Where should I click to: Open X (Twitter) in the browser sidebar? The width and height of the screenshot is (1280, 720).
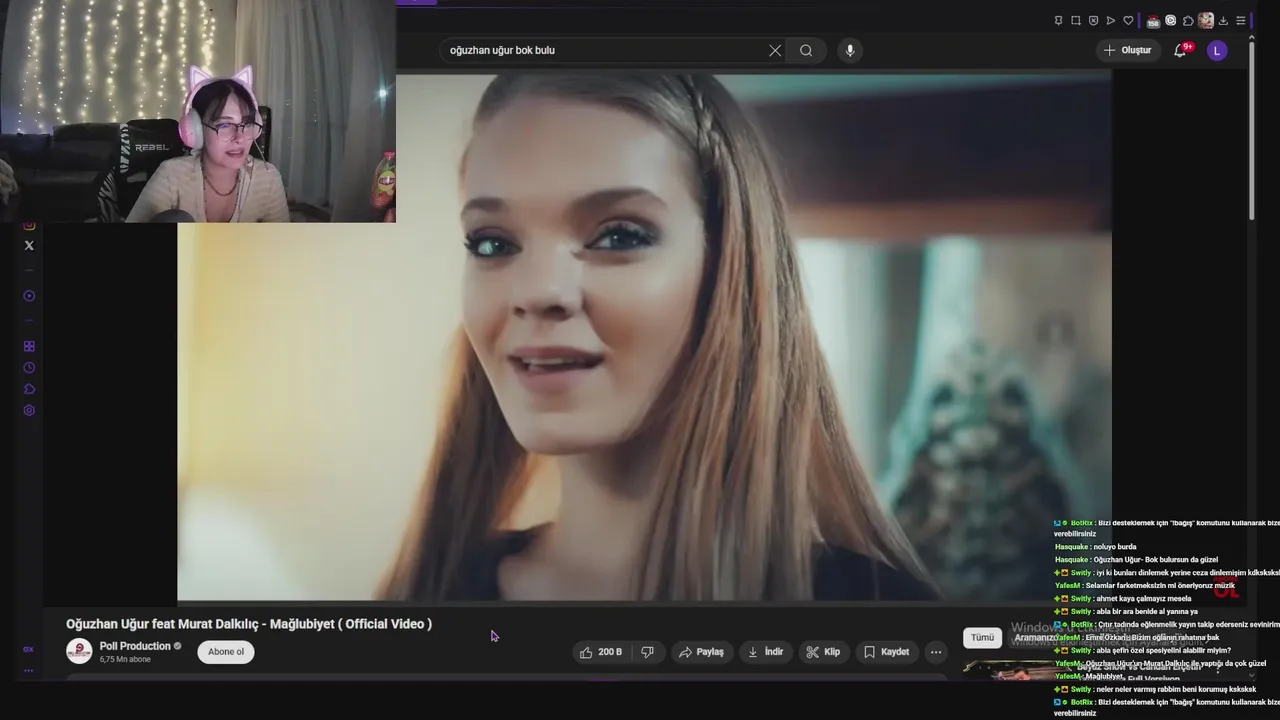point(29,245)
